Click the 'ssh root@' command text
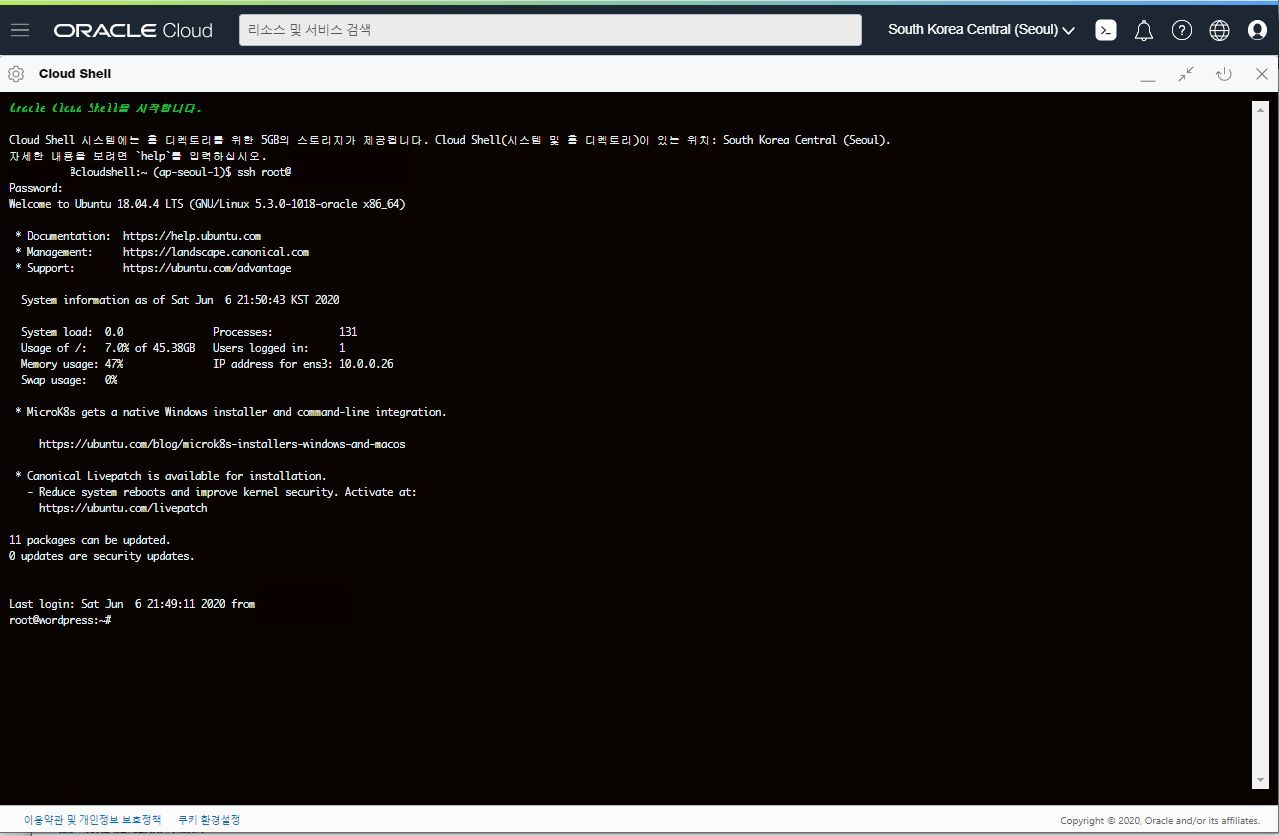Viewport: 1279px width, 836px height. click(264, 172)
